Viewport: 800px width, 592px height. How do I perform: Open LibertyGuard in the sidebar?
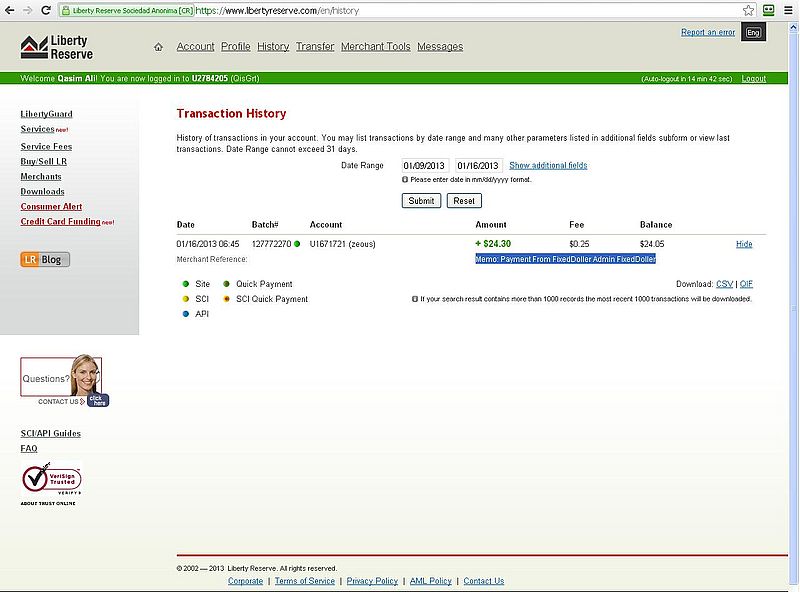tap(46, 114)
